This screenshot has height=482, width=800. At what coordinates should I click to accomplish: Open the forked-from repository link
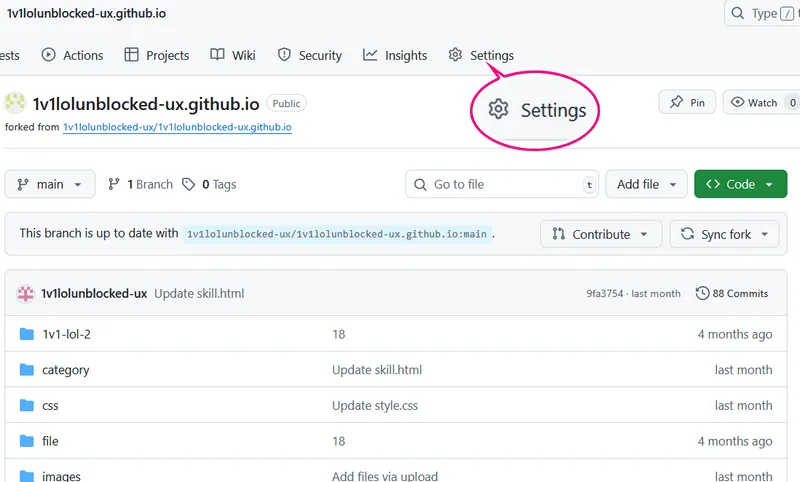pos(177,127)
